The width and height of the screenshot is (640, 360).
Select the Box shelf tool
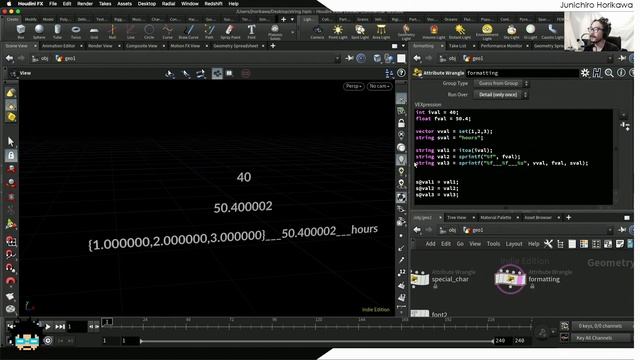20,31
